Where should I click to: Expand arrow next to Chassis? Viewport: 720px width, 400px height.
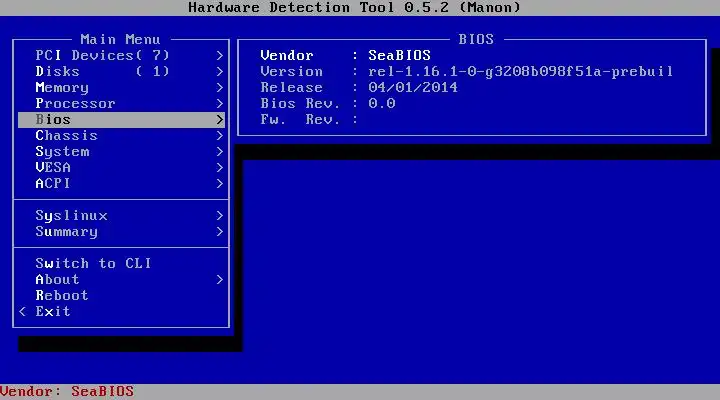point(219,136)
